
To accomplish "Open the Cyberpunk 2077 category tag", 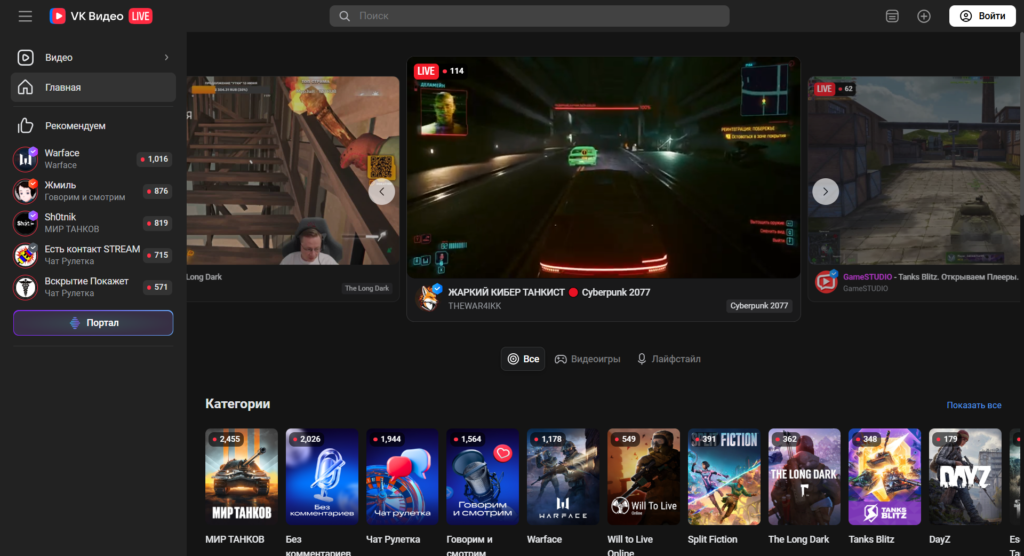I will coord(759,306).
